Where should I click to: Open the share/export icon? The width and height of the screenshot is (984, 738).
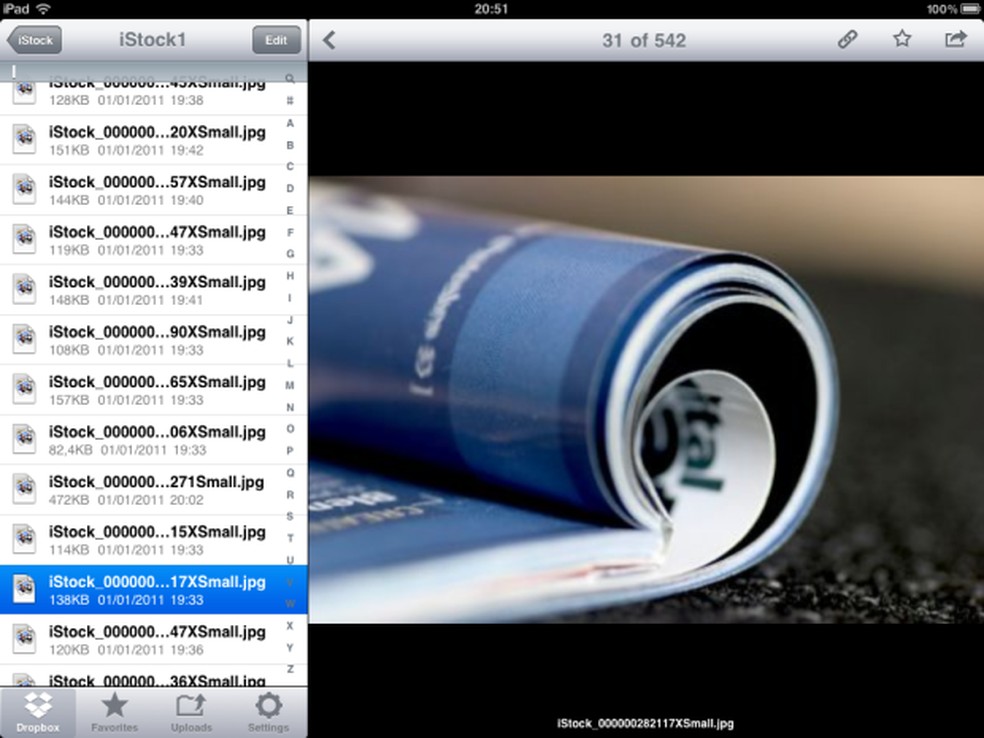click(x=956, y=40)
